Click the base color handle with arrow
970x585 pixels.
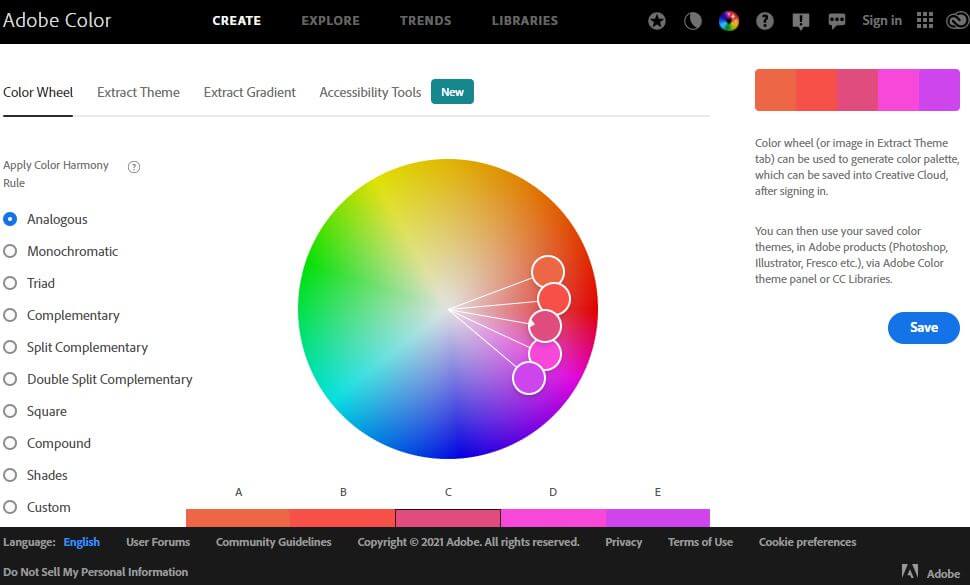544,326
